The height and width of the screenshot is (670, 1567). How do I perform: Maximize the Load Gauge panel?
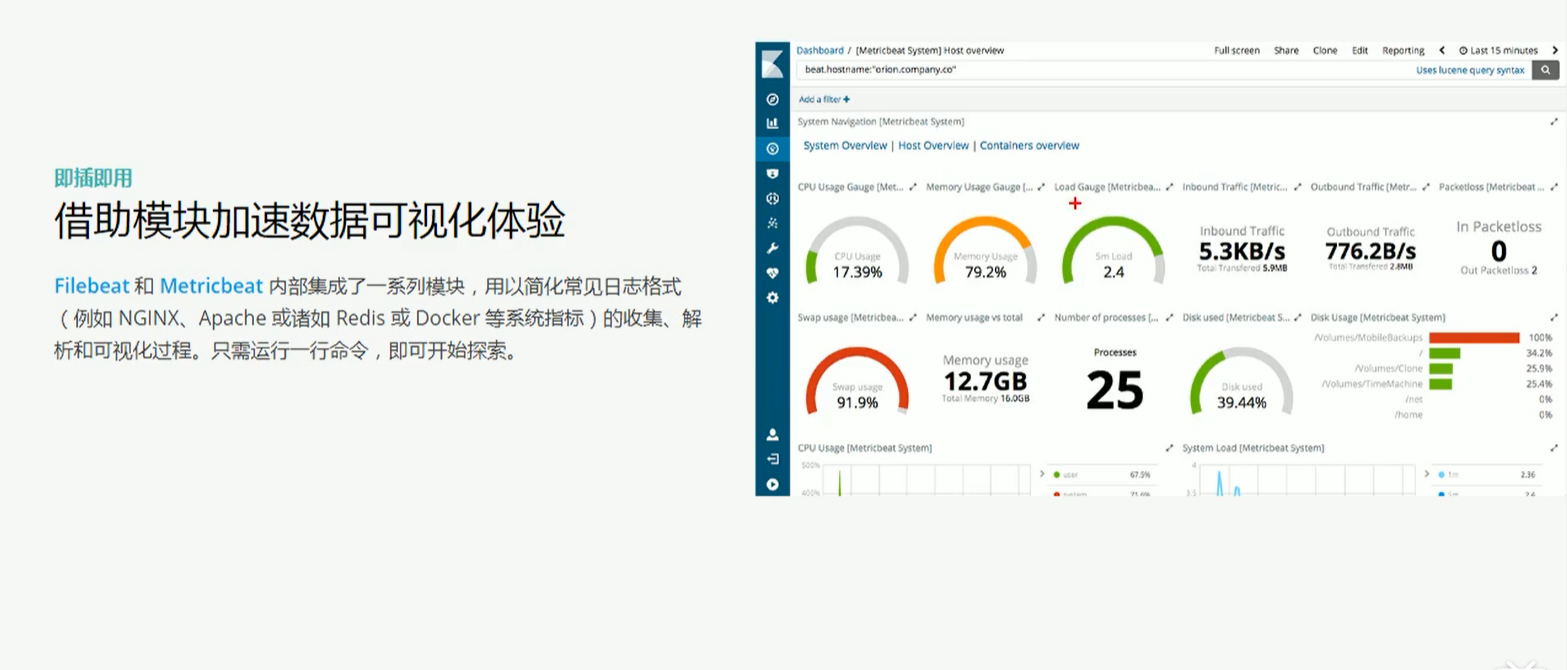click(1169, 187)
